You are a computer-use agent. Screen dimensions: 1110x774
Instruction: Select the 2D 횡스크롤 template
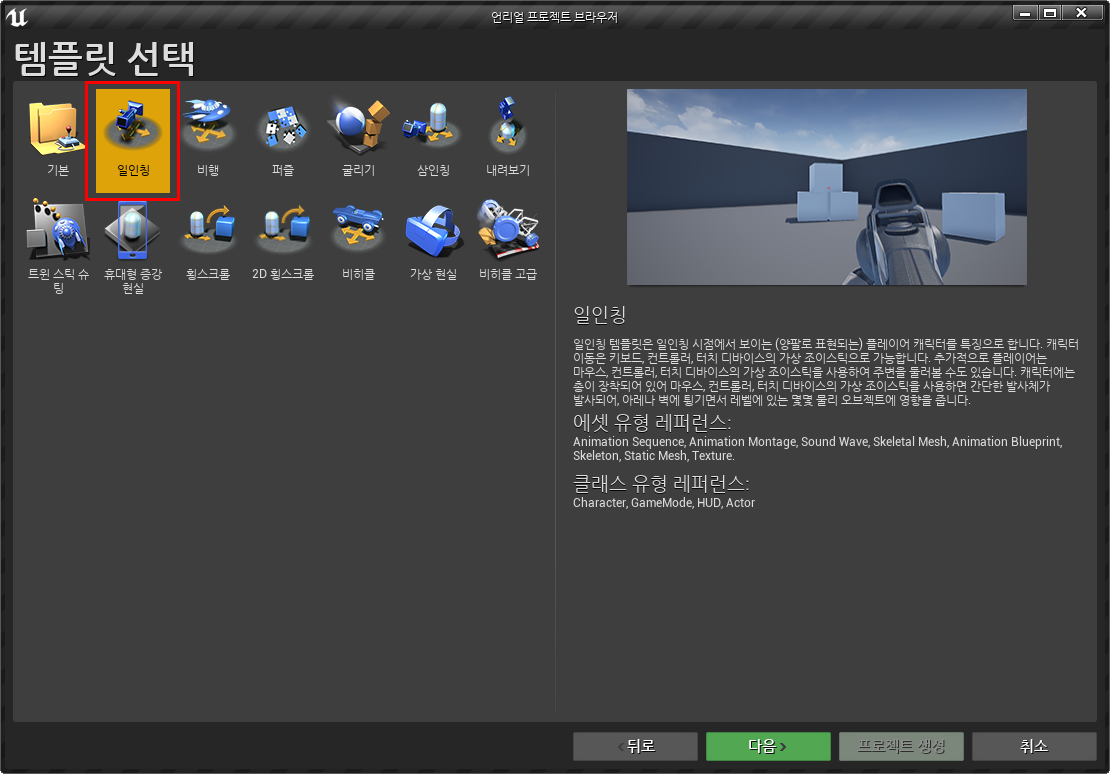click(x=282, y=242)
